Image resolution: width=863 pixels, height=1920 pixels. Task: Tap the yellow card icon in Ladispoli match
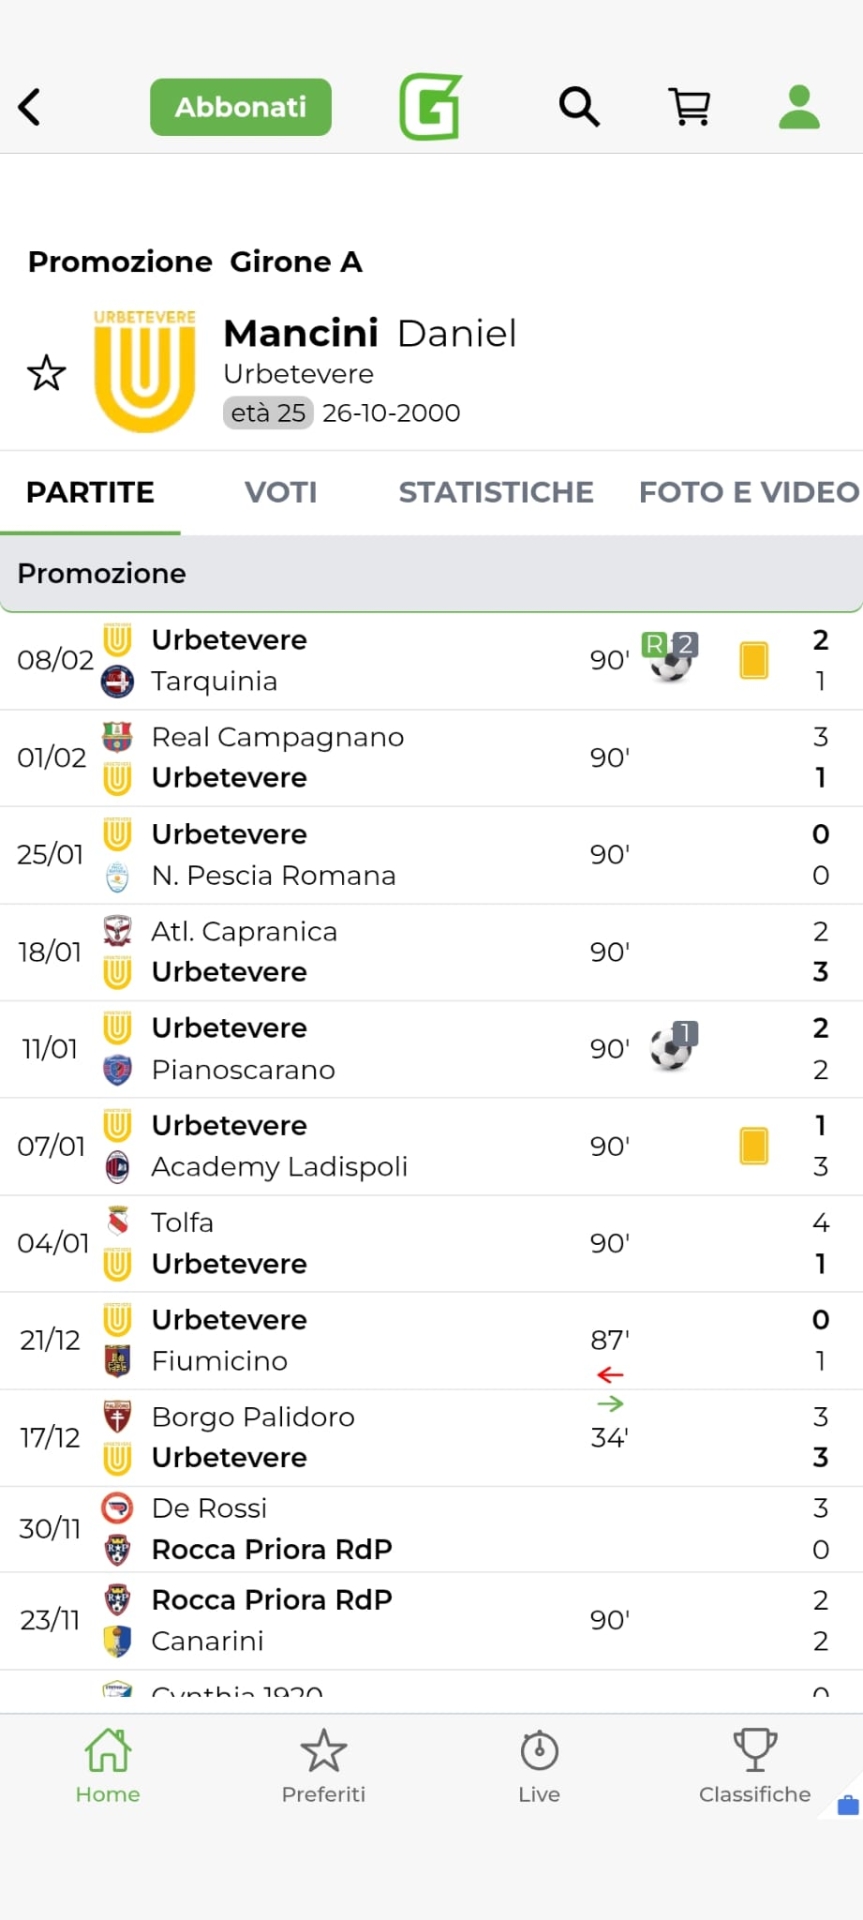754,1146
